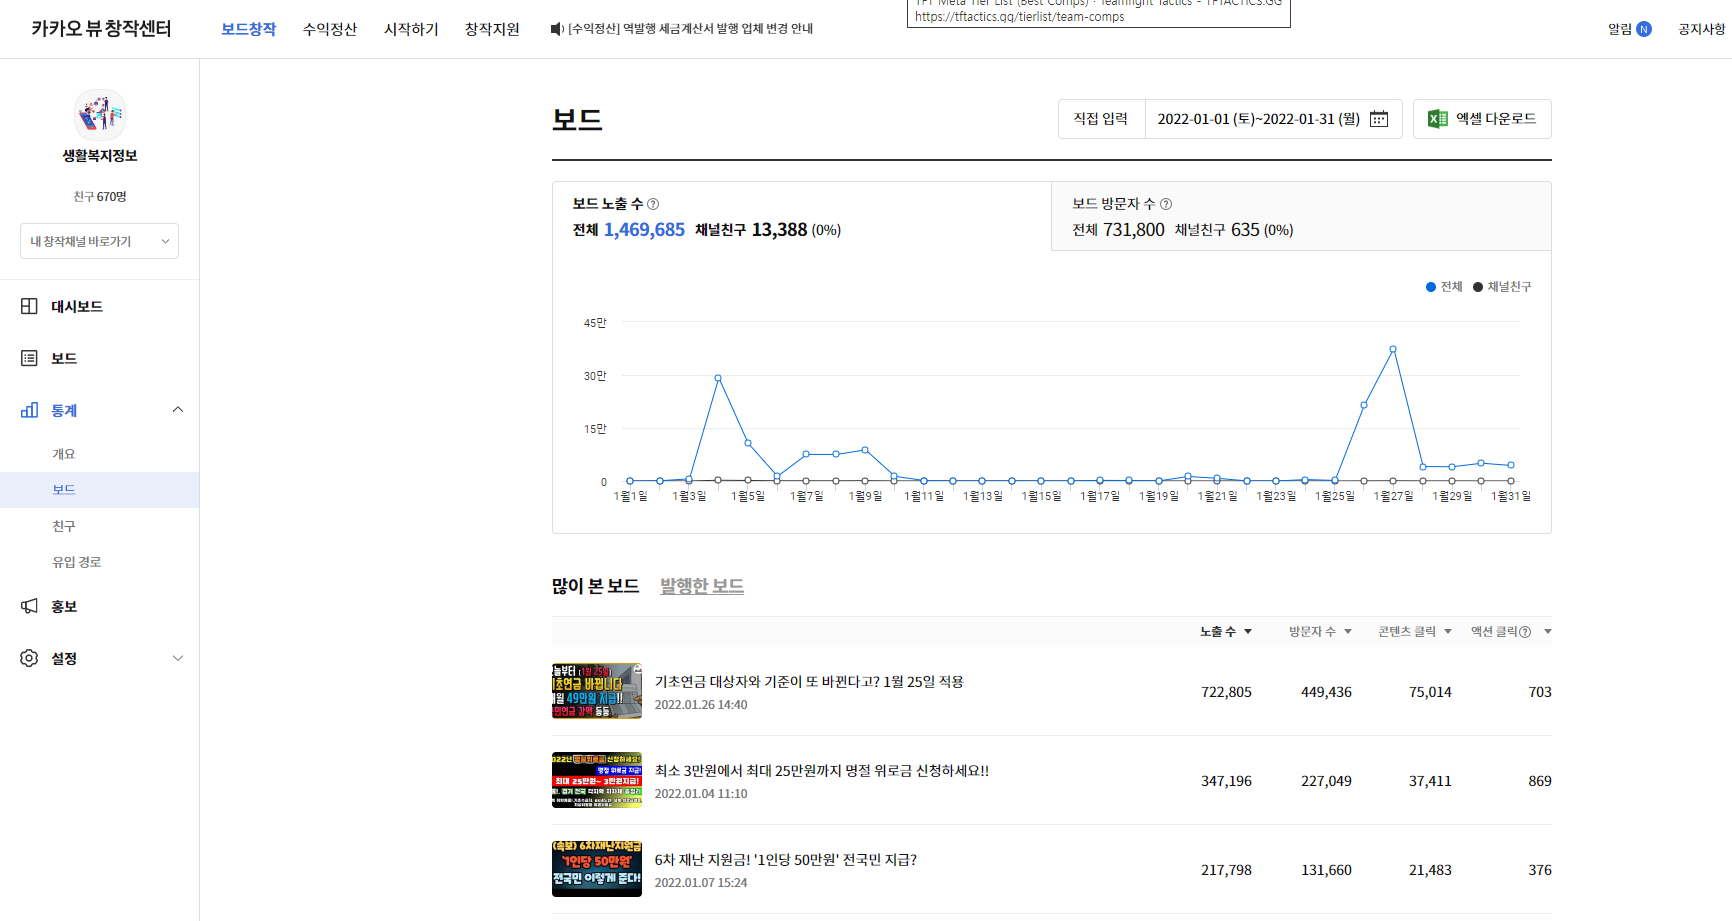This screenshot has height=921, width=1732.
Task: Open the 공지사항 link
Action: (x=1702, y=29)
